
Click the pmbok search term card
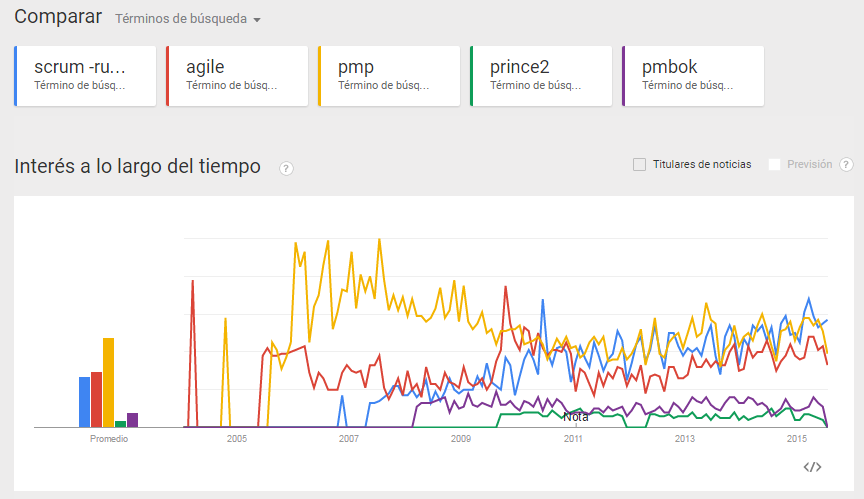coord(694,75)
